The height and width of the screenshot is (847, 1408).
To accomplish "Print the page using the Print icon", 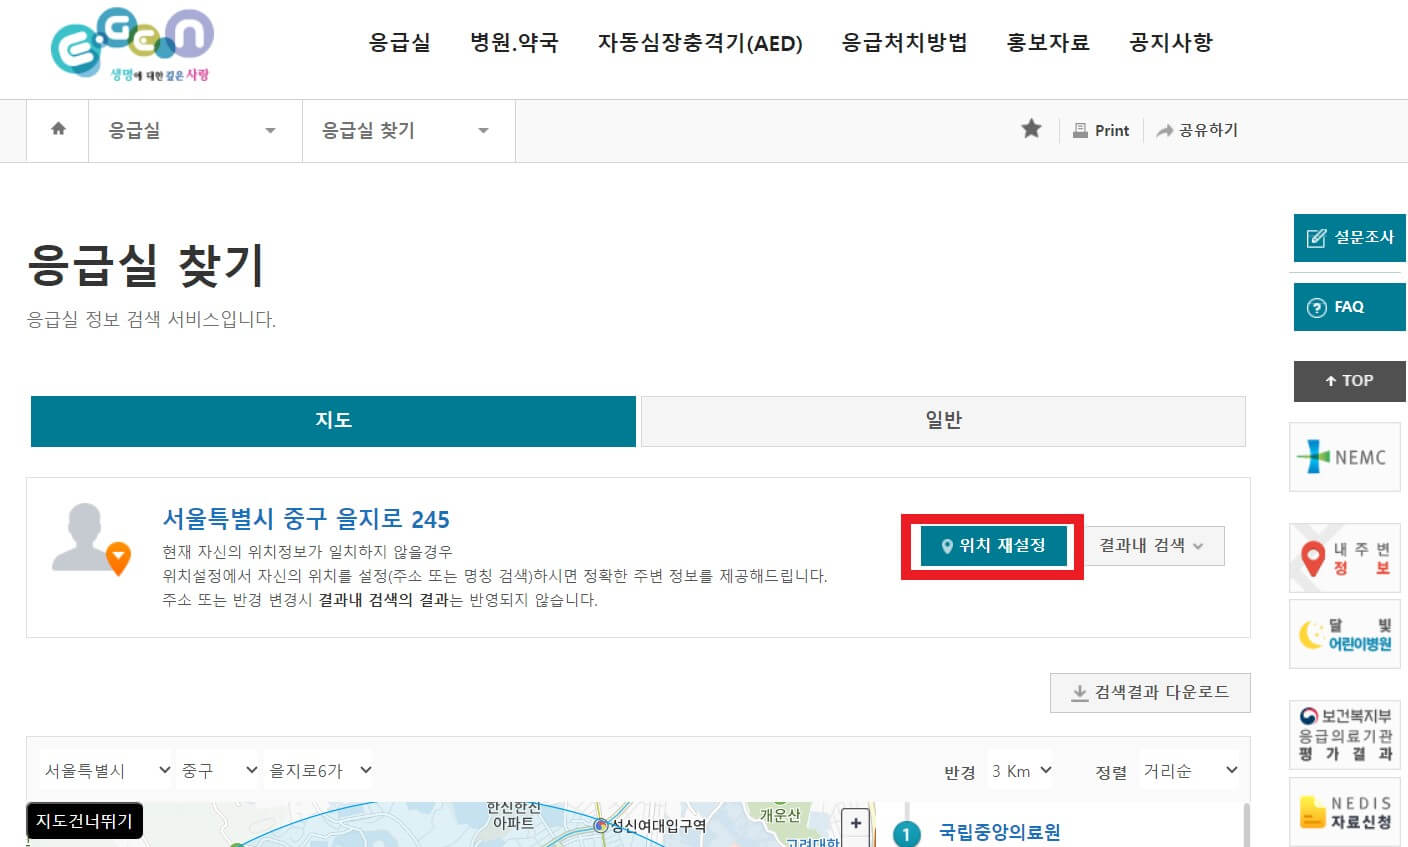I will pyautogui.click(x=1101, y=130).
